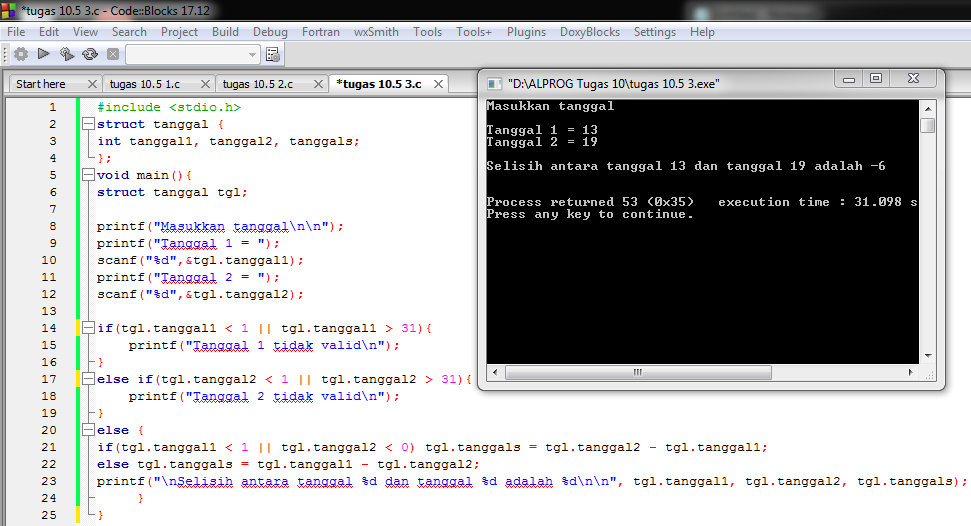Click the scanf &tgl.tanggal2 code line
This screenshot has width=971, height=526.
[x=200, y=294]
